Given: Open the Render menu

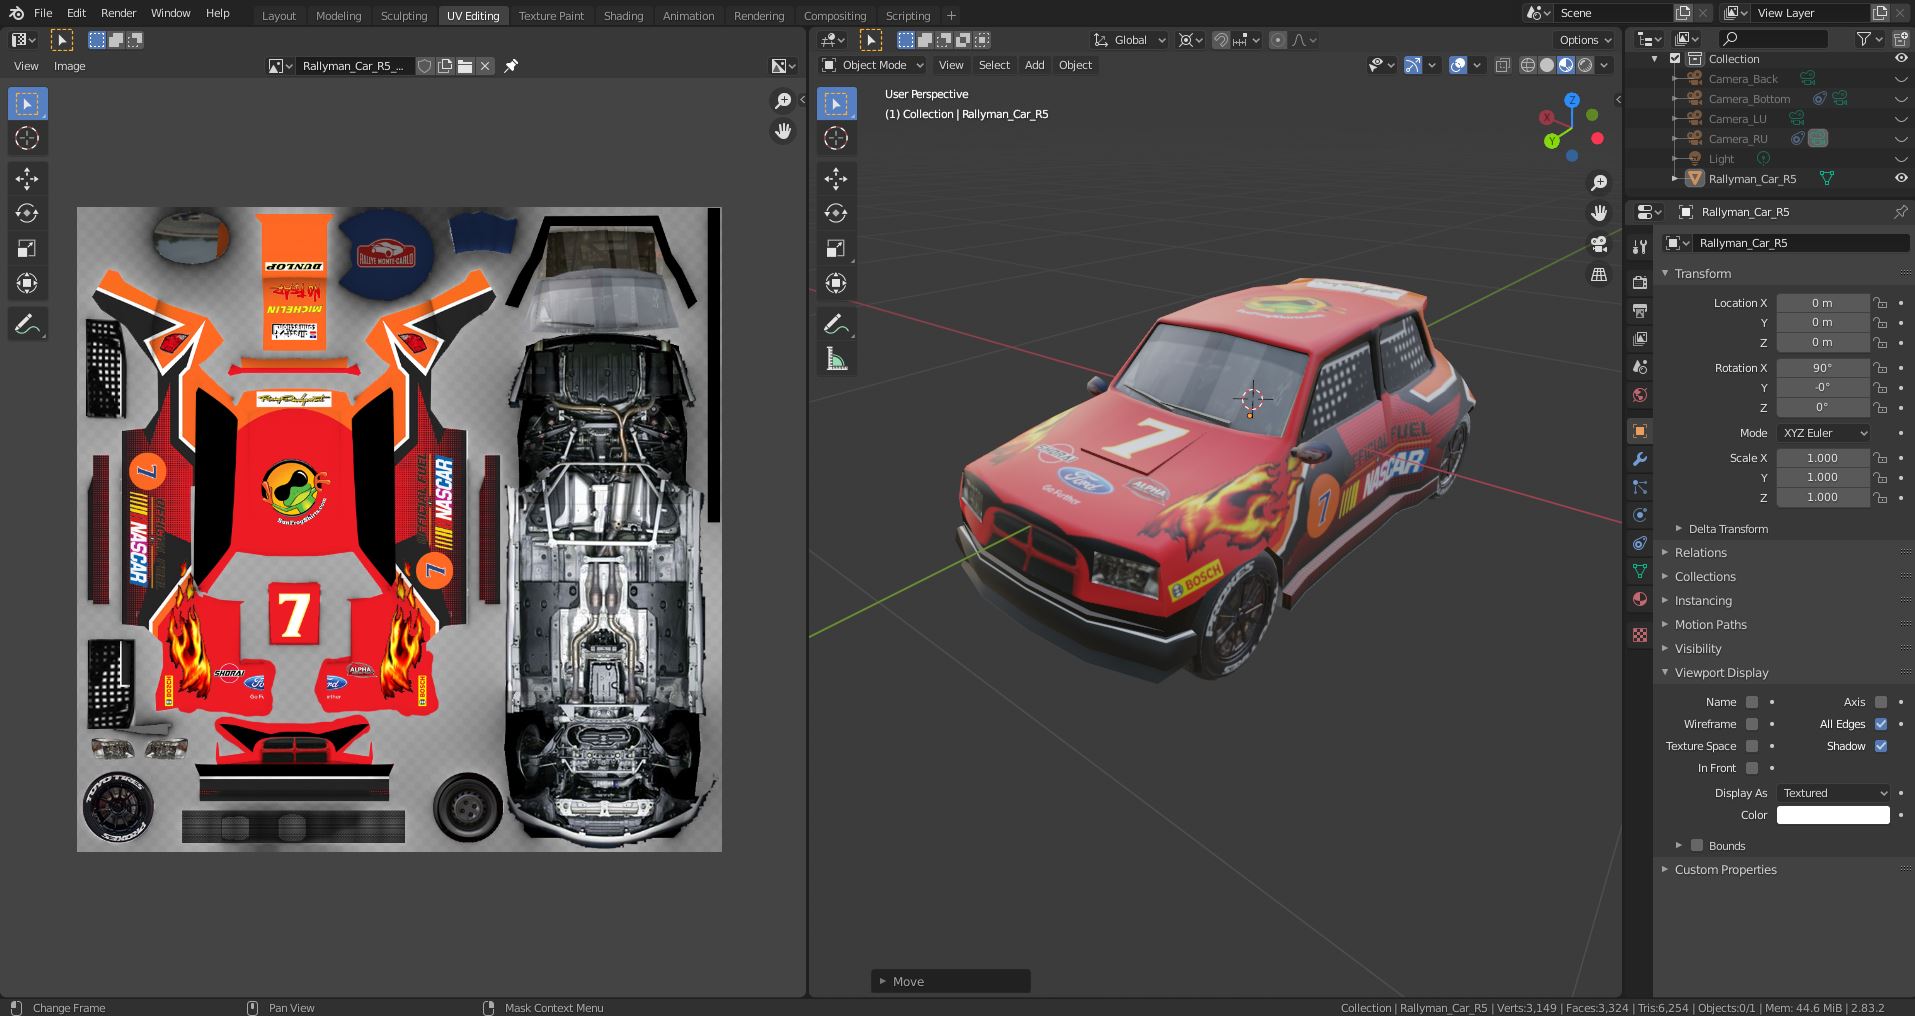Looking at the screenshot, I should 118,13.
